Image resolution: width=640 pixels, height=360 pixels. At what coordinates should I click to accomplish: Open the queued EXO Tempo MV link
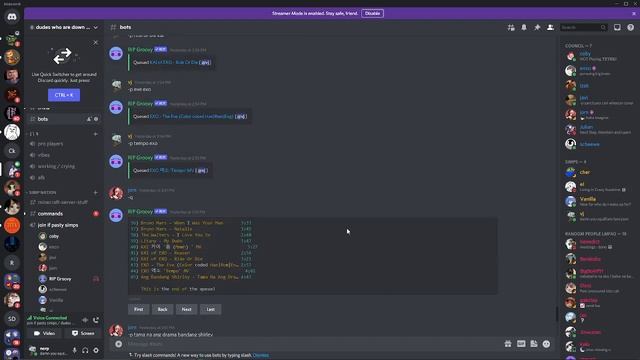(x=171, y=170)
